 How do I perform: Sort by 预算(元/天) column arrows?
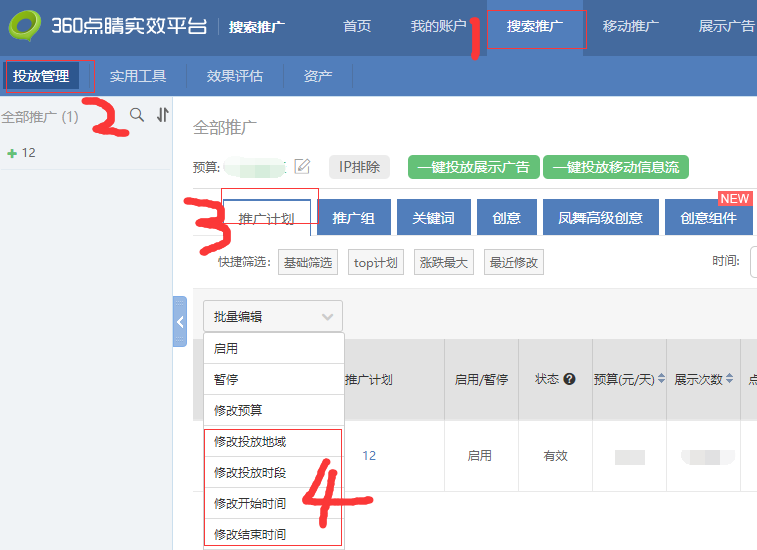[662, 380]
